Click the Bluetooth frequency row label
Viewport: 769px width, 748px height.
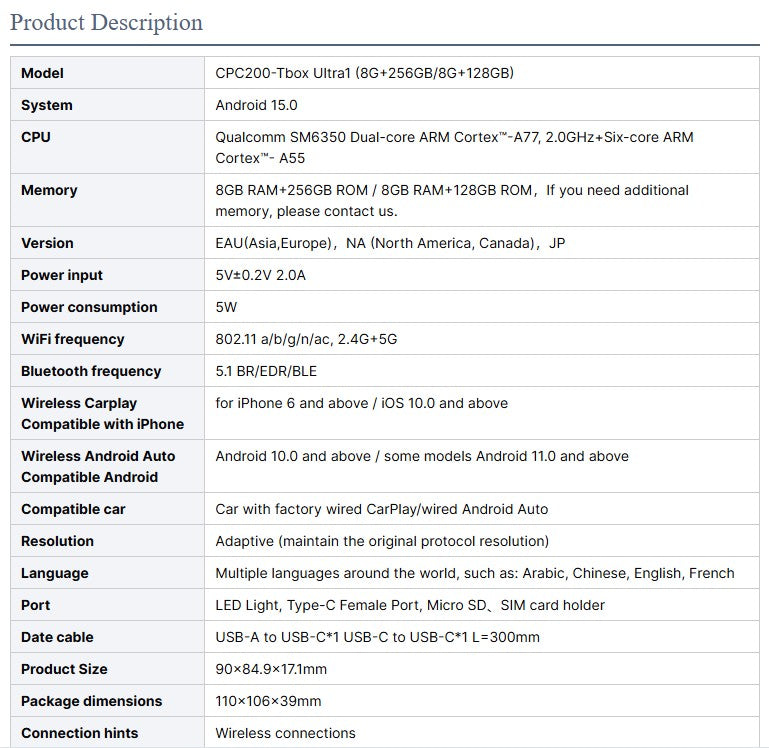[x=91, y=371]
